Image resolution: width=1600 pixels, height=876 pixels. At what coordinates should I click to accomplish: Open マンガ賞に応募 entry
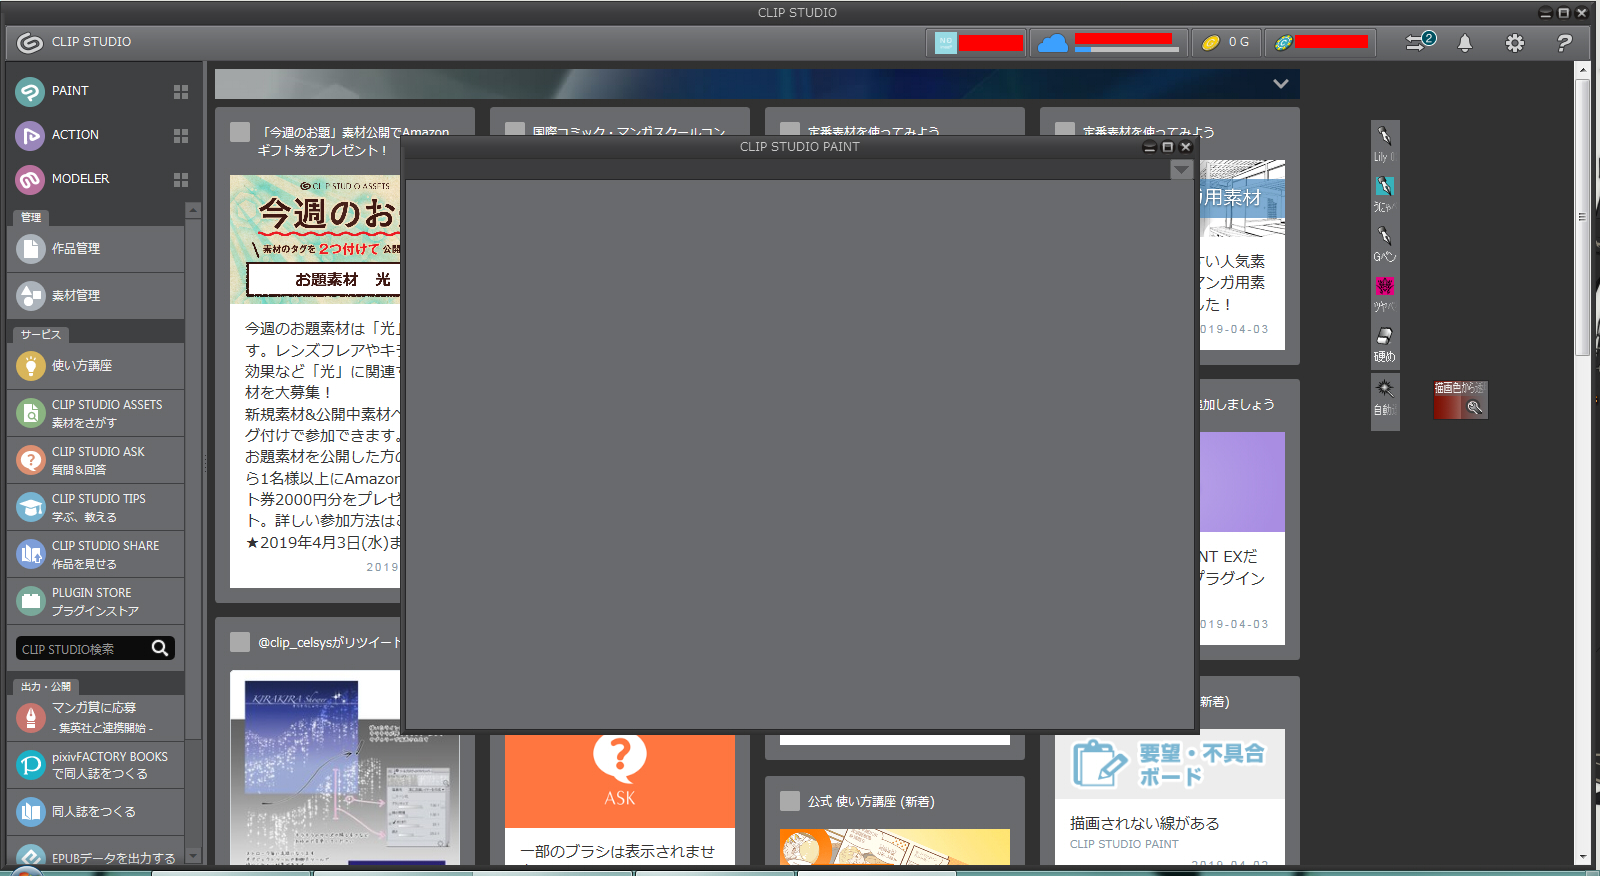95,718
